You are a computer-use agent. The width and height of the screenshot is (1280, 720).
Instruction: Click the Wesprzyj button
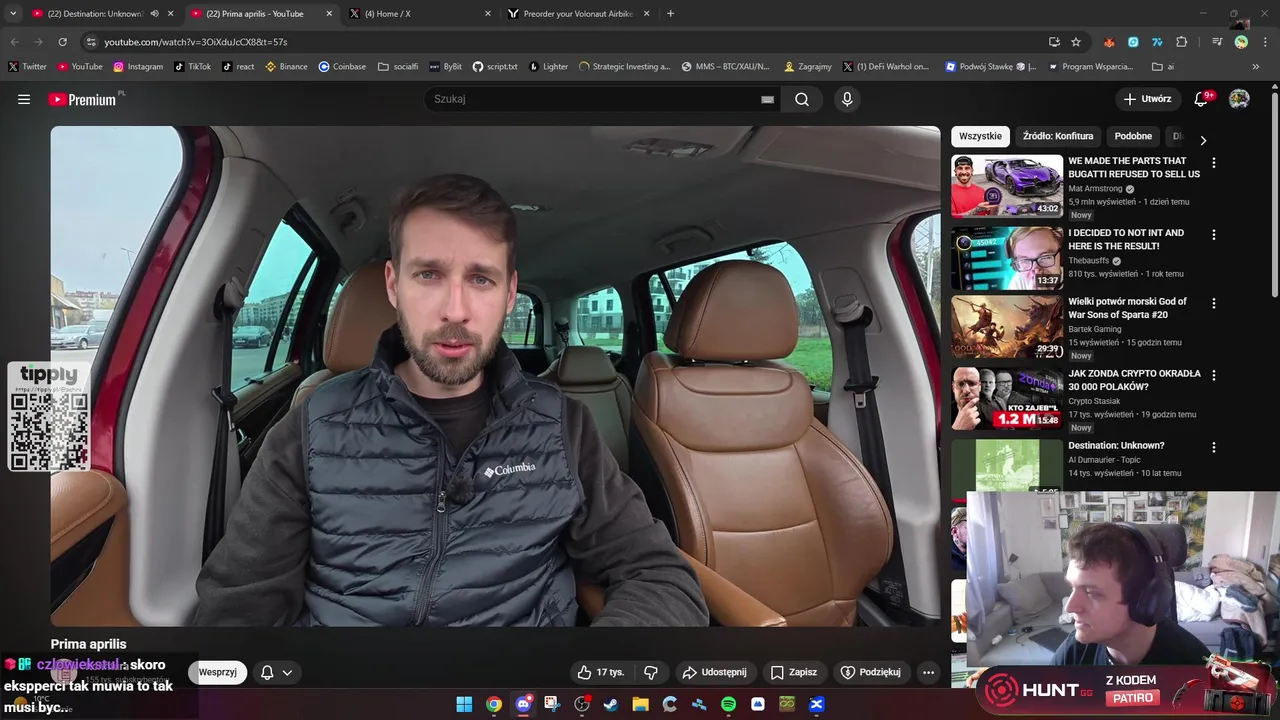217,672
